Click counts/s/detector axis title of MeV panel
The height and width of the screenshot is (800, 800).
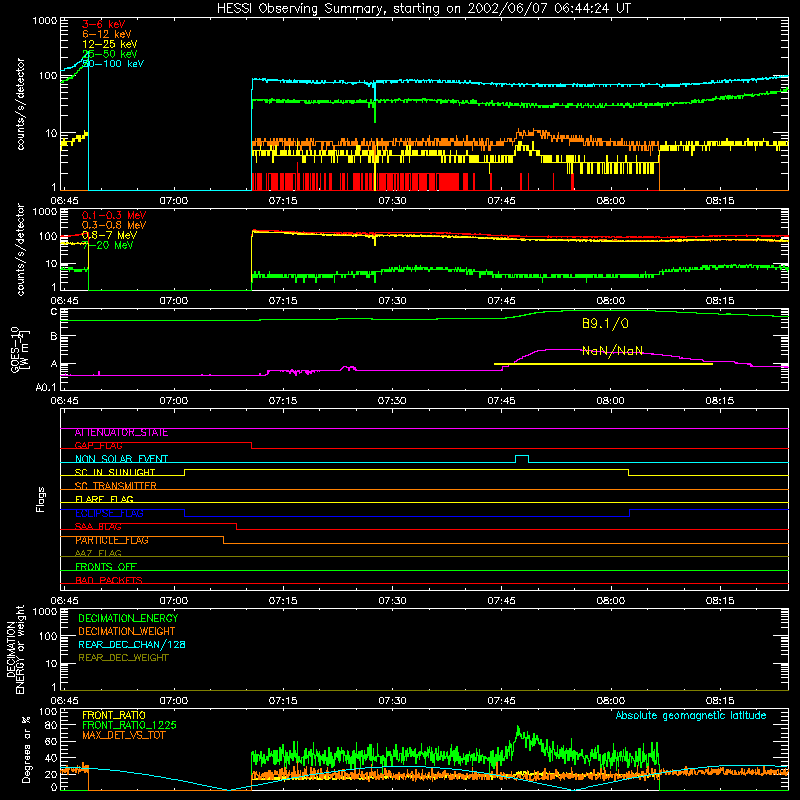click(x=20, y=249)
